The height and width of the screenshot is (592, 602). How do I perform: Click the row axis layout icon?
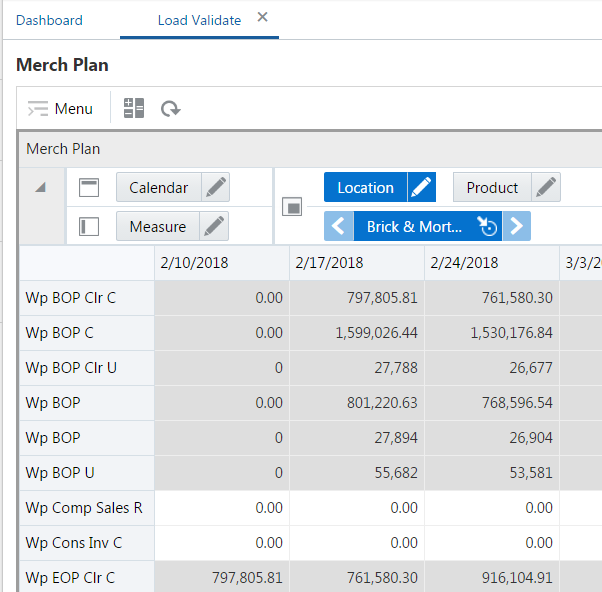click(x=89, y=226)
